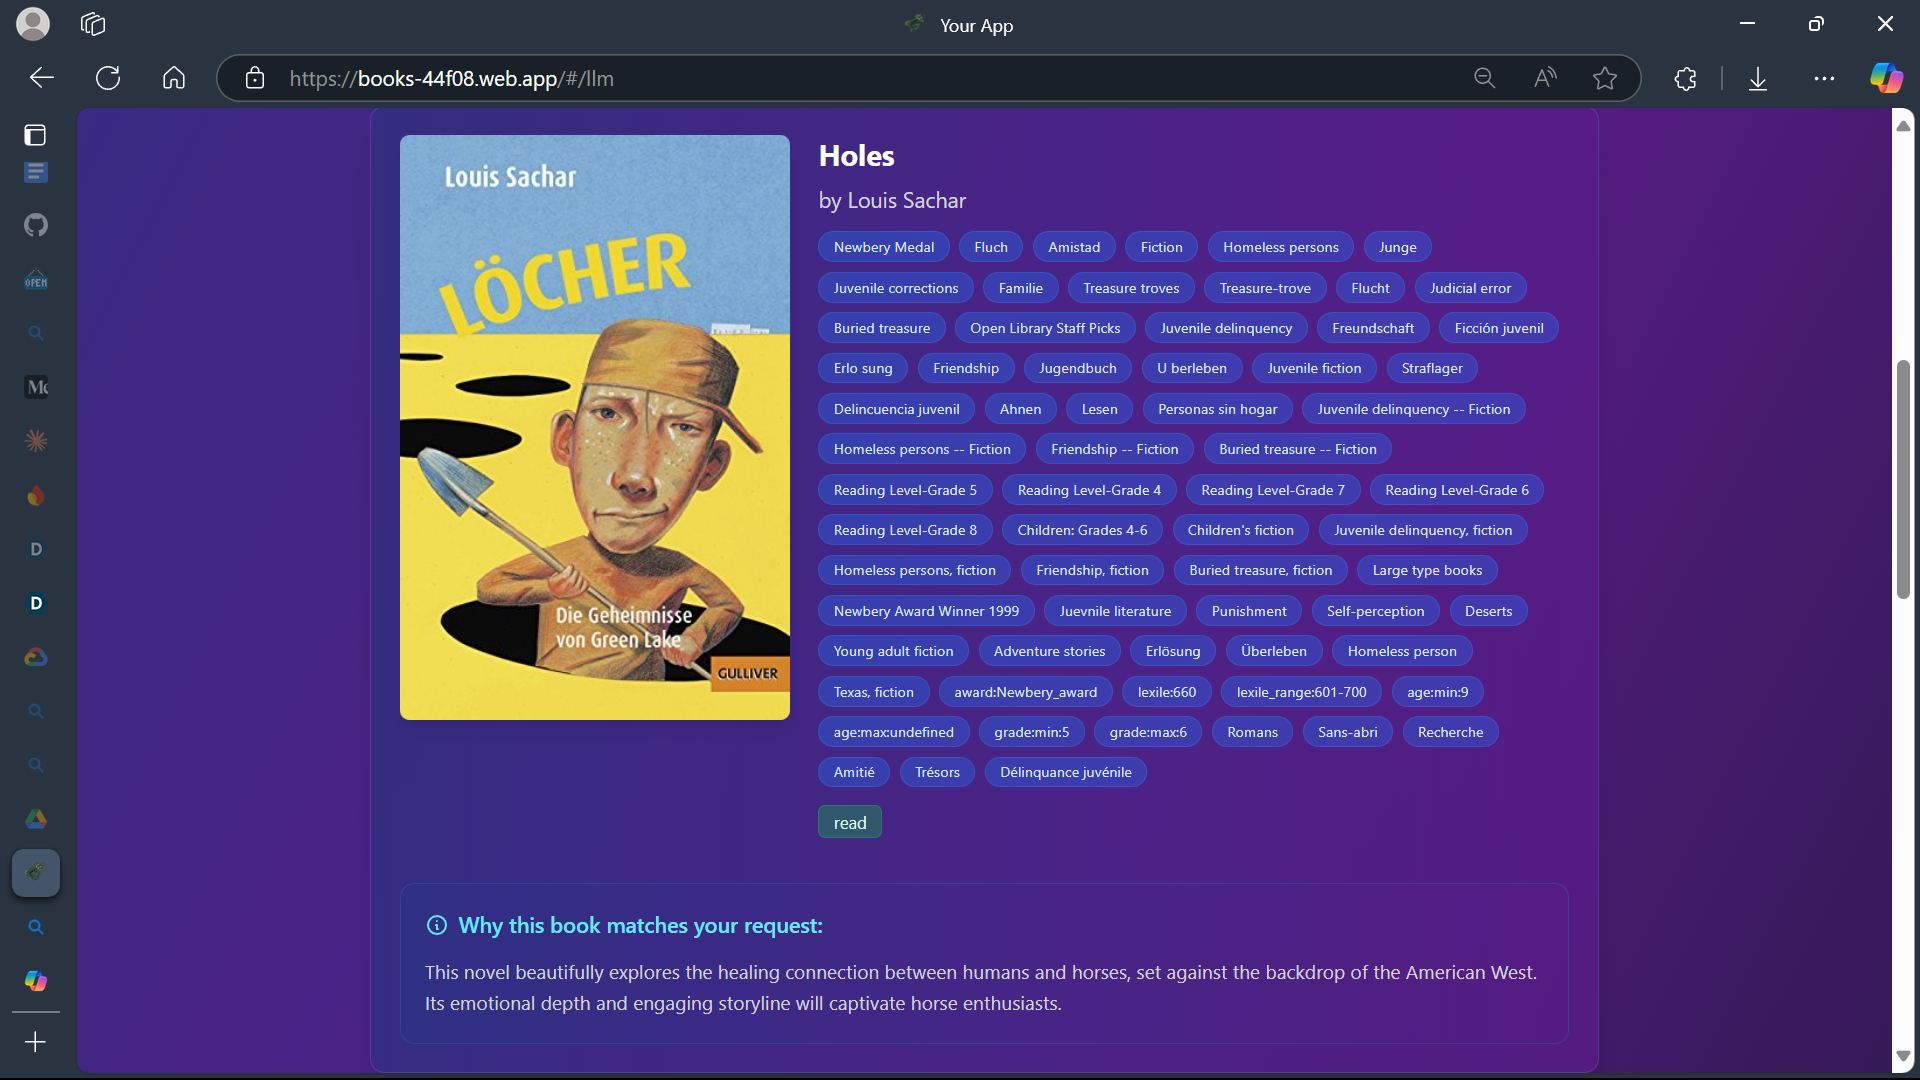Open downloads panel

pos(1758,78)
